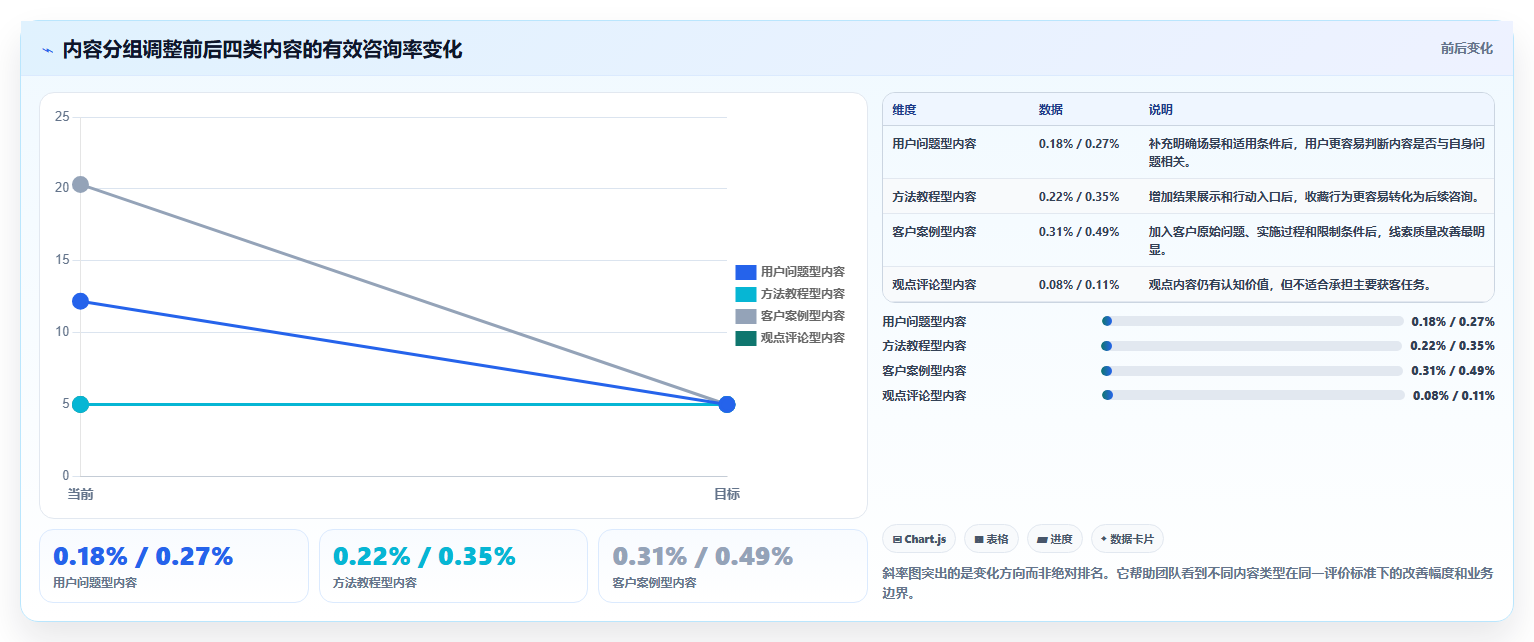Click the 数据卡片 tag
1534x642 pixels.
click(1127, 539)
